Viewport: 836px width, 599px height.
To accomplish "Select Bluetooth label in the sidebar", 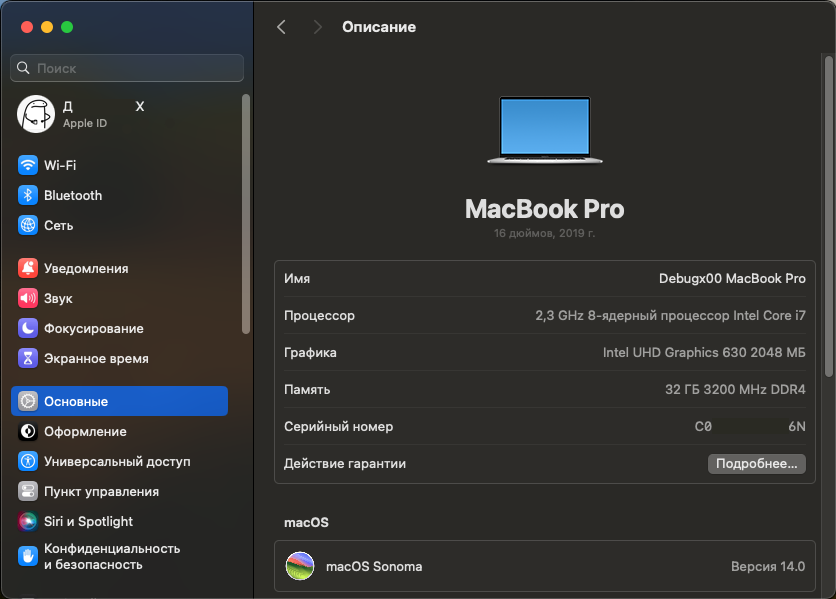I will pyautogui.click(x=73, y=195).
